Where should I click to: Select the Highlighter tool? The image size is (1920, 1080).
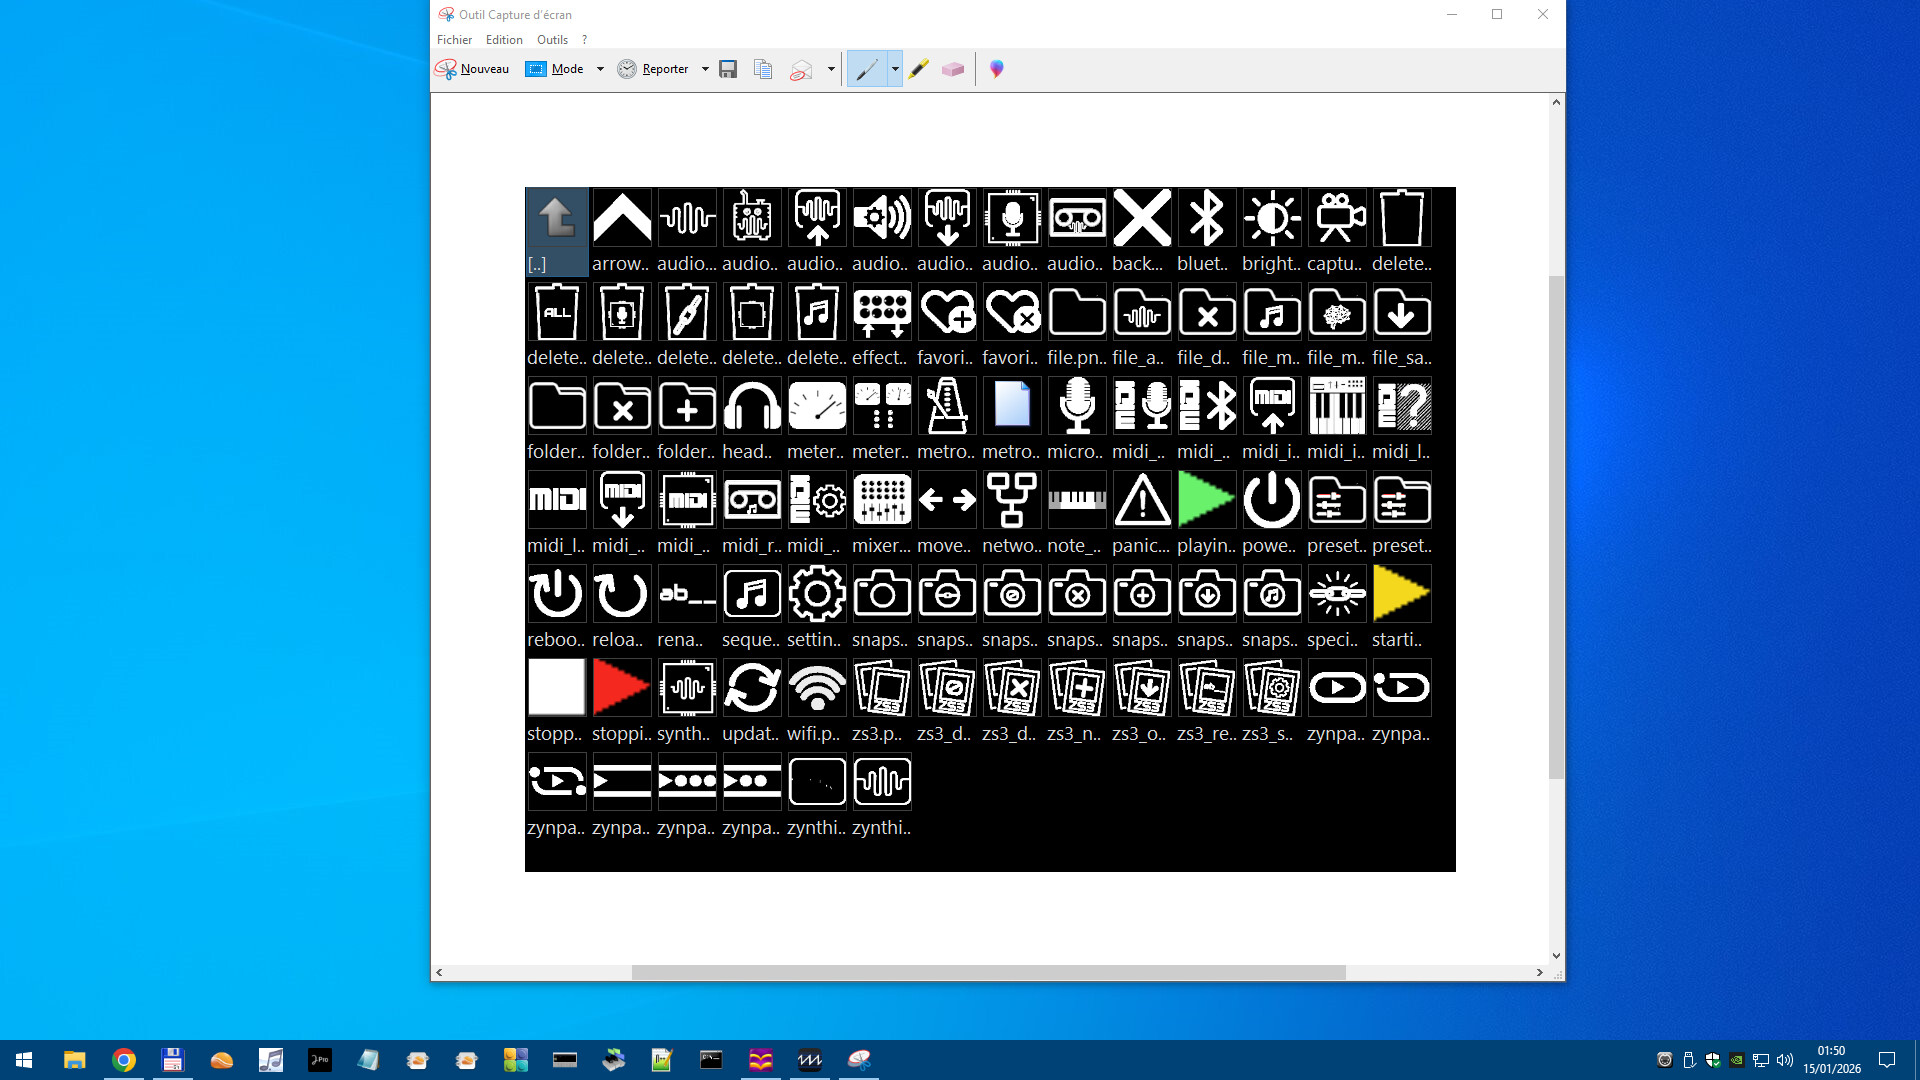click(919, 69)
